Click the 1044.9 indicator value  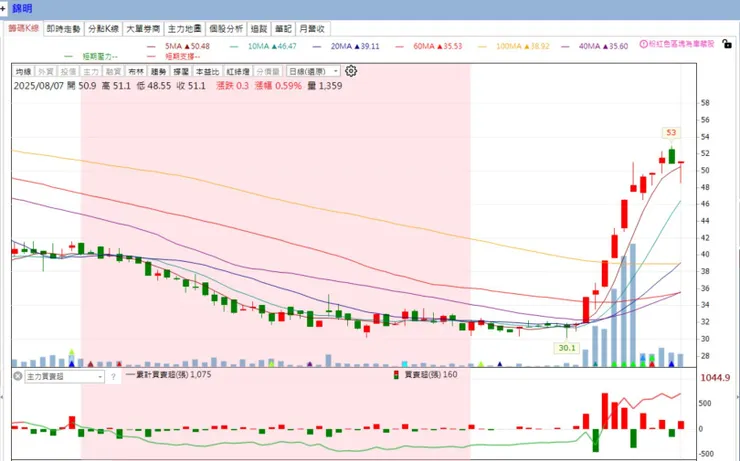point(715,377)
